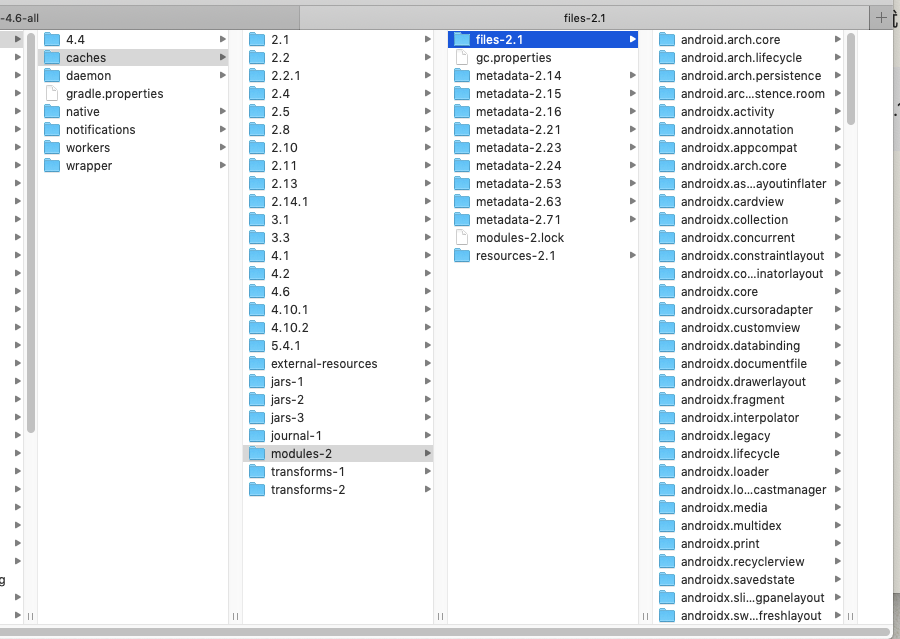Click the androidx.fragment folder icon
This screenshot has height=639, width=900.
point(667,400)
